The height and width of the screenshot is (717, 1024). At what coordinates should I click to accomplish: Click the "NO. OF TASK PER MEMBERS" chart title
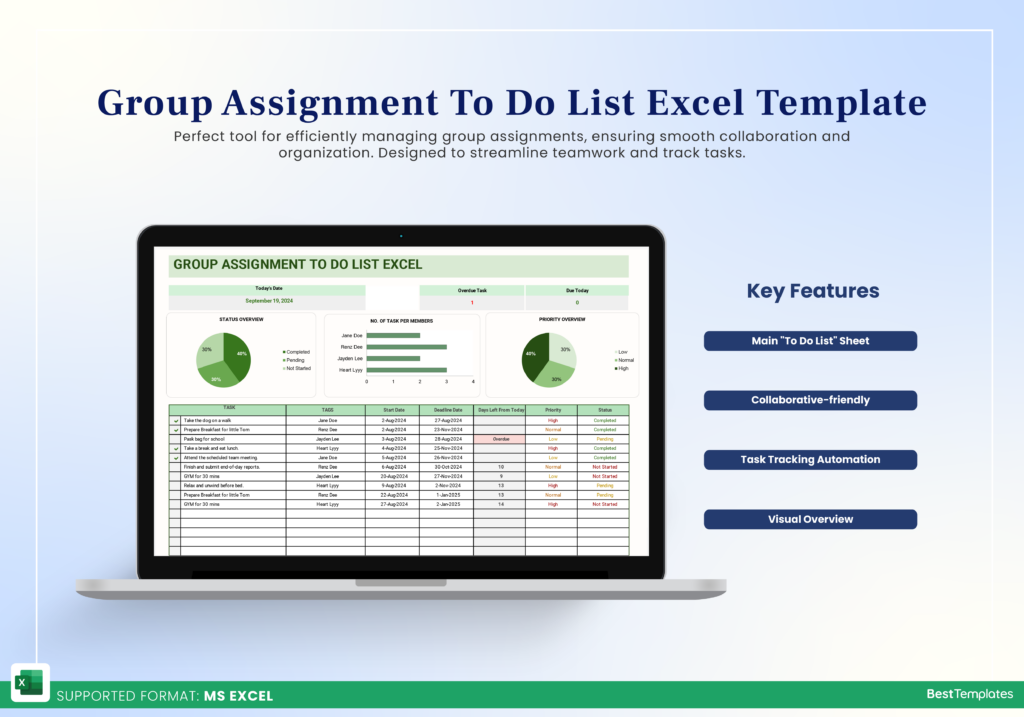pyautogui.click(x=401, y=321)
